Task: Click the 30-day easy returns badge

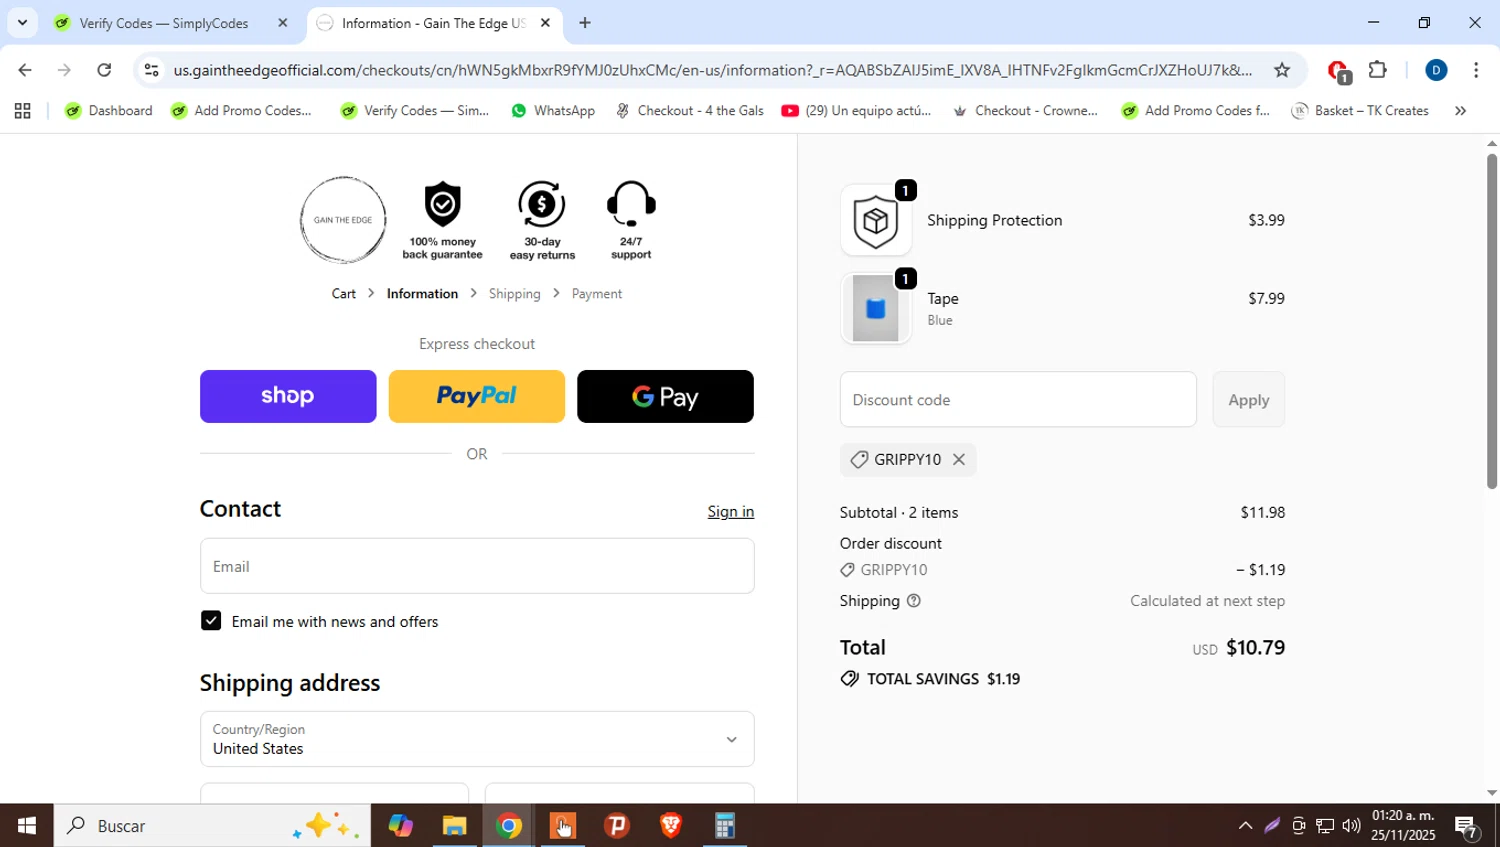Action: pos(542,221)
